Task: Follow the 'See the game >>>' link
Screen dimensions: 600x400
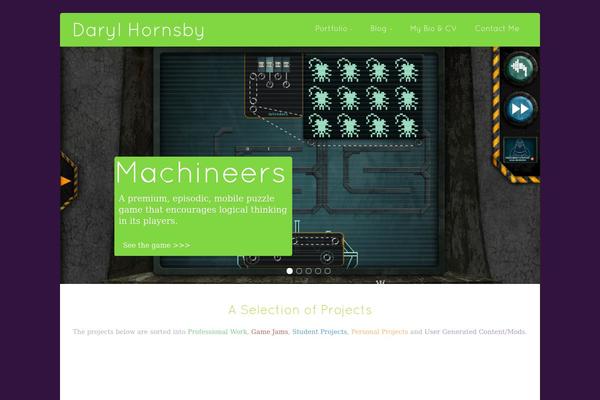Action: click(157, 245)
